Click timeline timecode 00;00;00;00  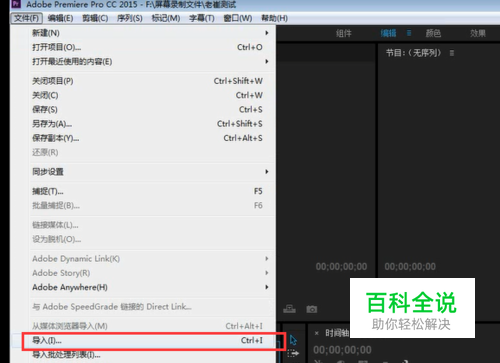click(x=342, y=350)
